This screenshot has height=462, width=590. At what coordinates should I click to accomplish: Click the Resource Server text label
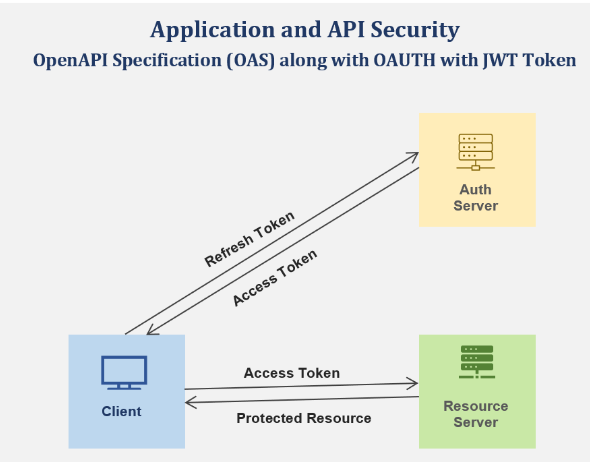(476, 414)
